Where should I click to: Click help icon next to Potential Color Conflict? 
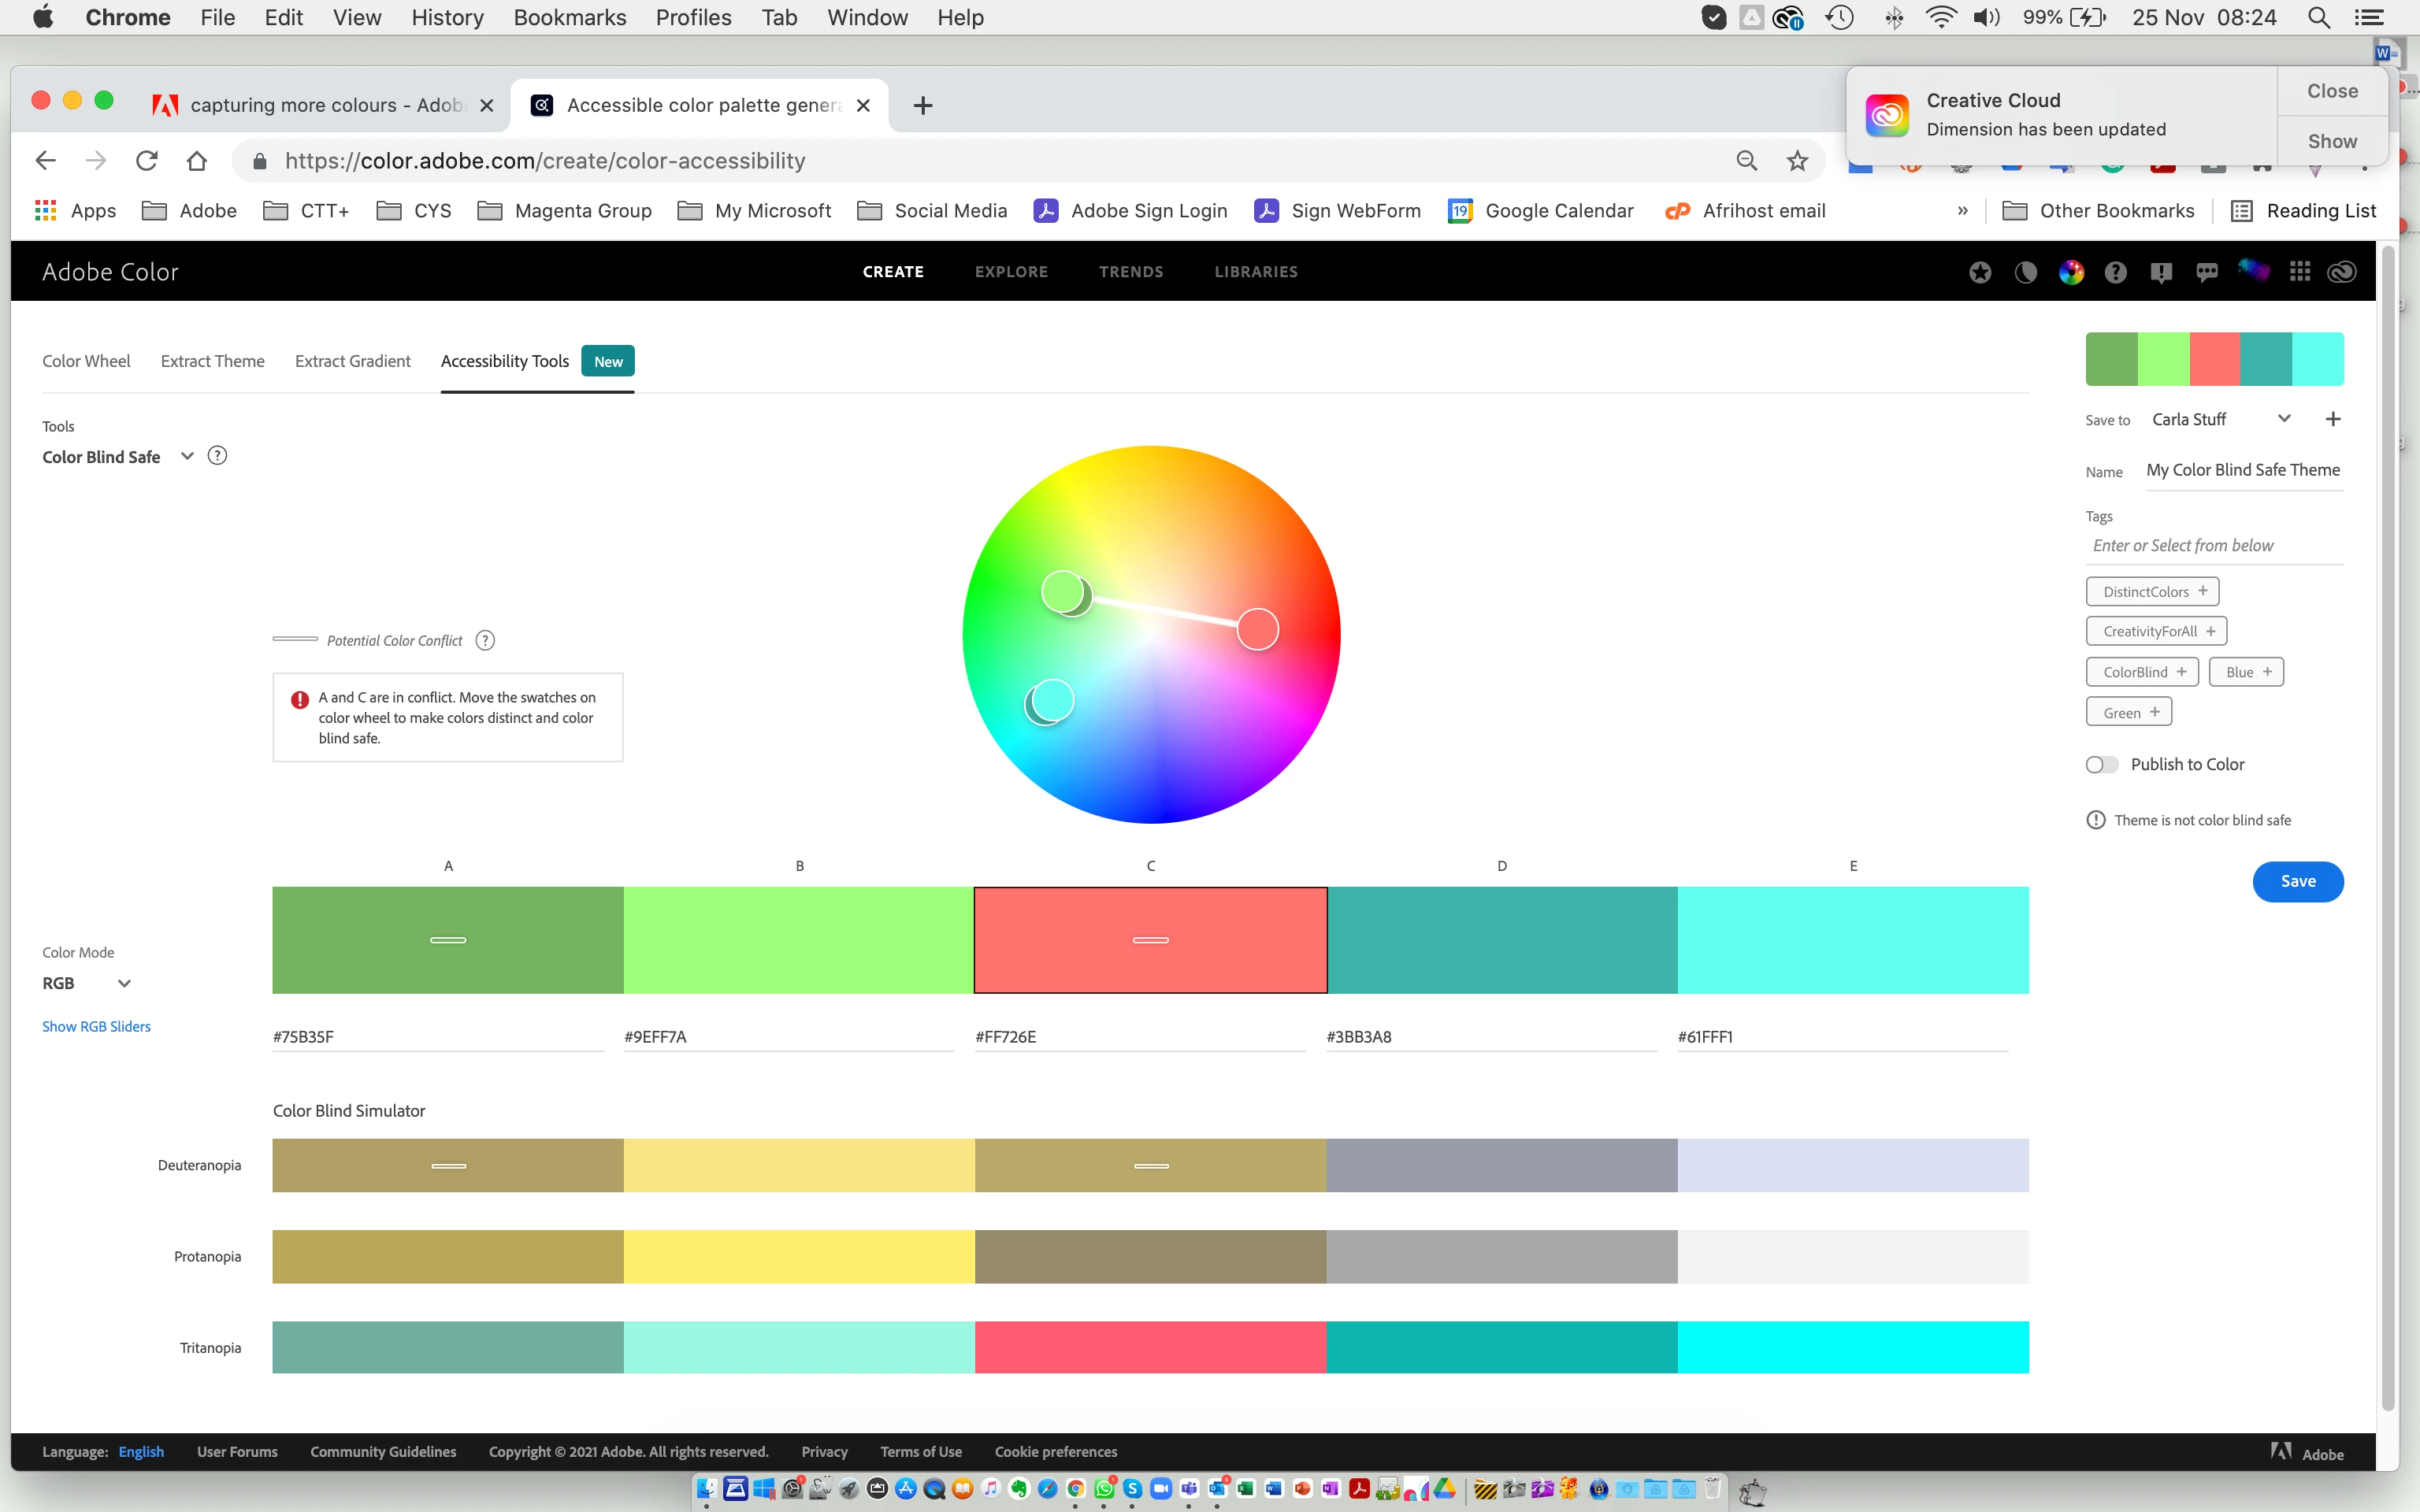click(x=485, y=640)
